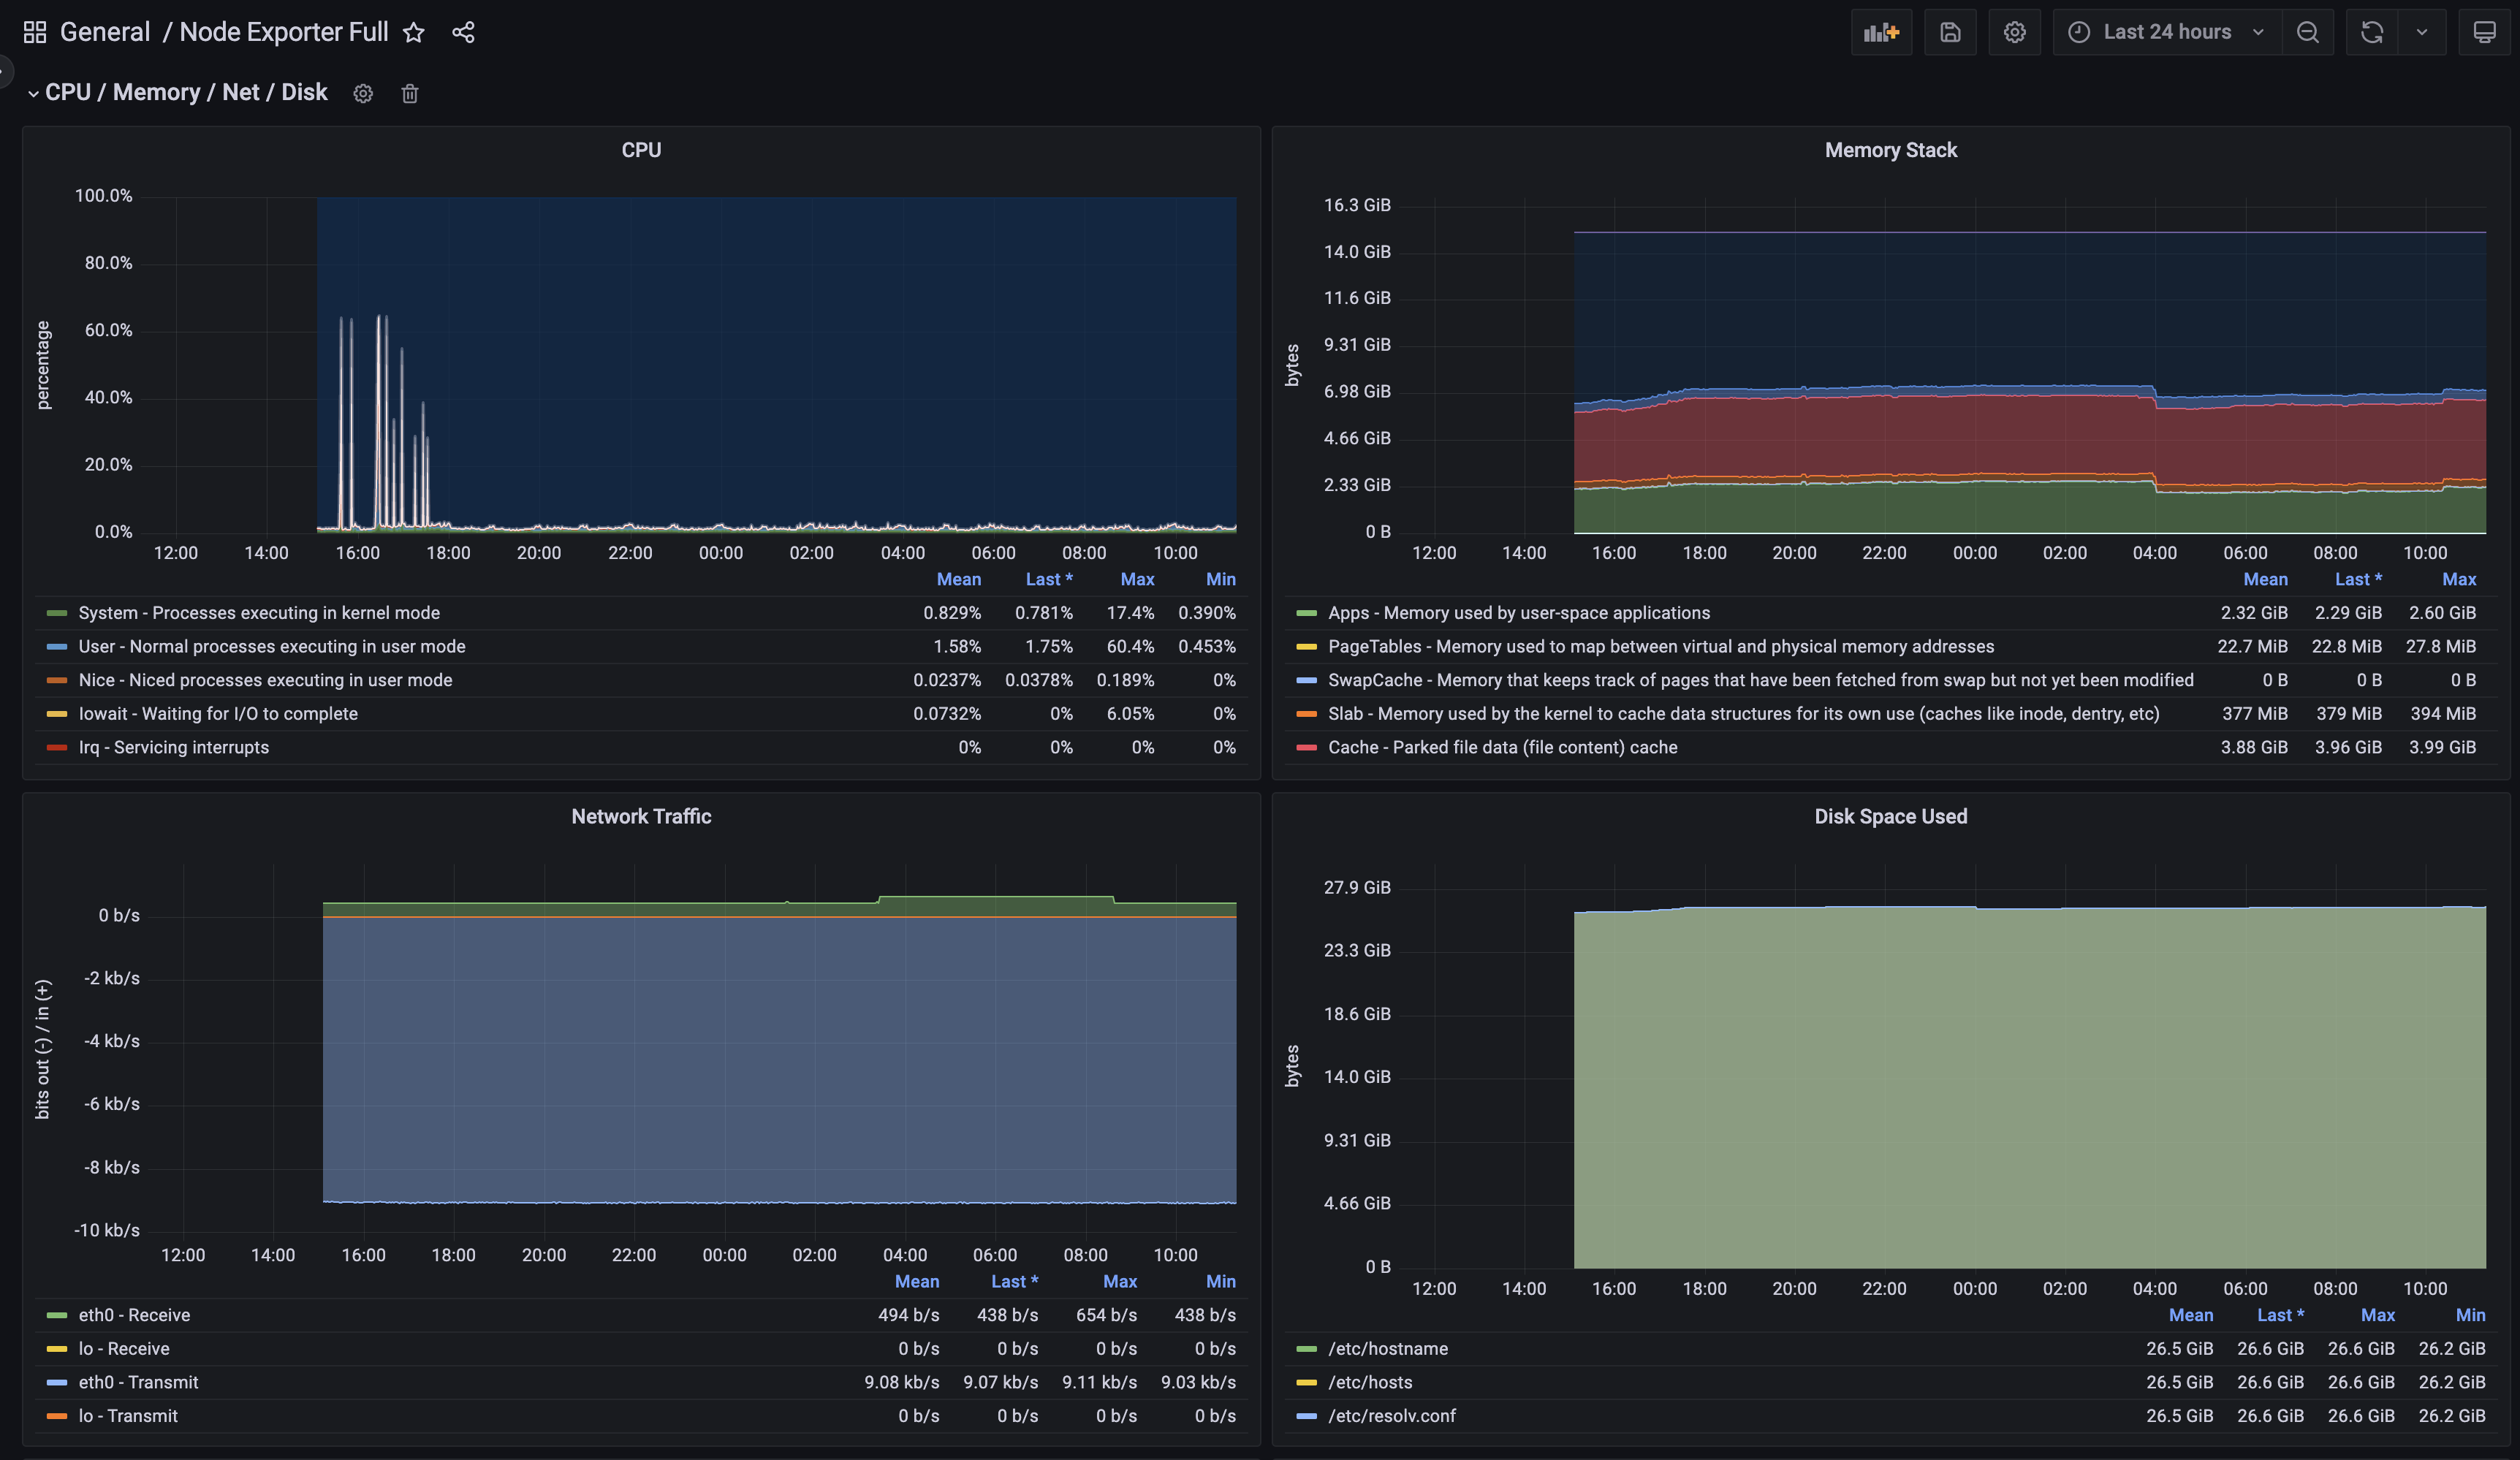Viewport: 2520px width, 1460px height.
Task: Go to General folder breadcrumb
Action: click(x=104, y=32)
